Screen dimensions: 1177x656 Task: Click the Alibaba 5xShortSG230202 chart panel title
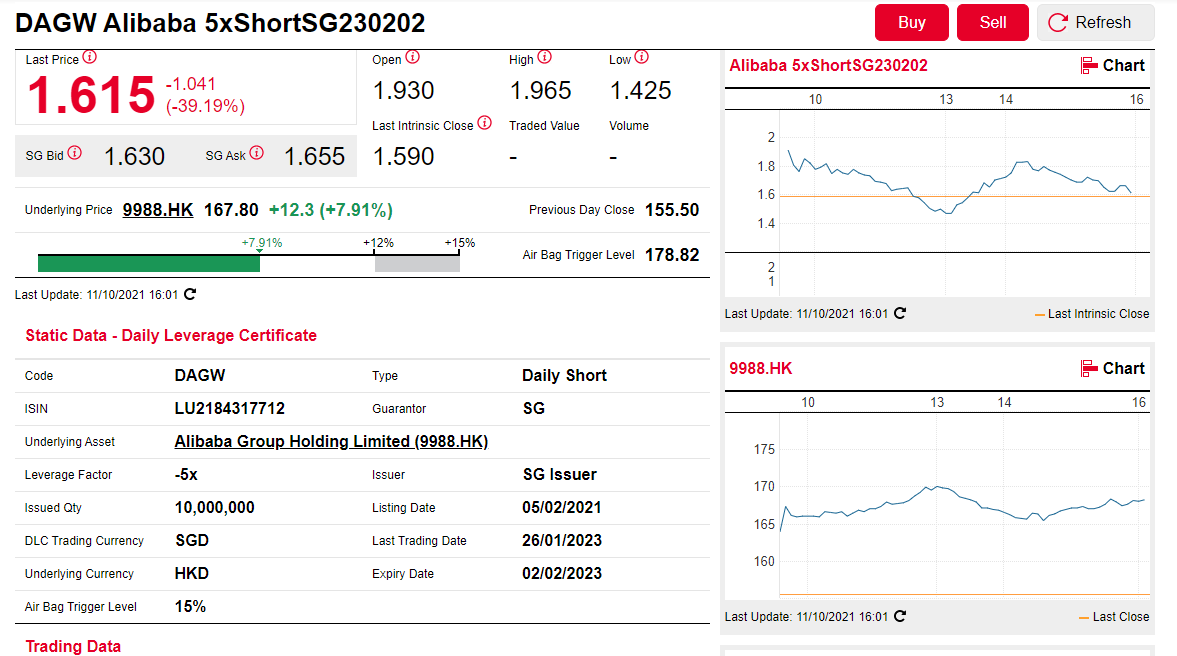pyautogui.click(x=829, y=65)
